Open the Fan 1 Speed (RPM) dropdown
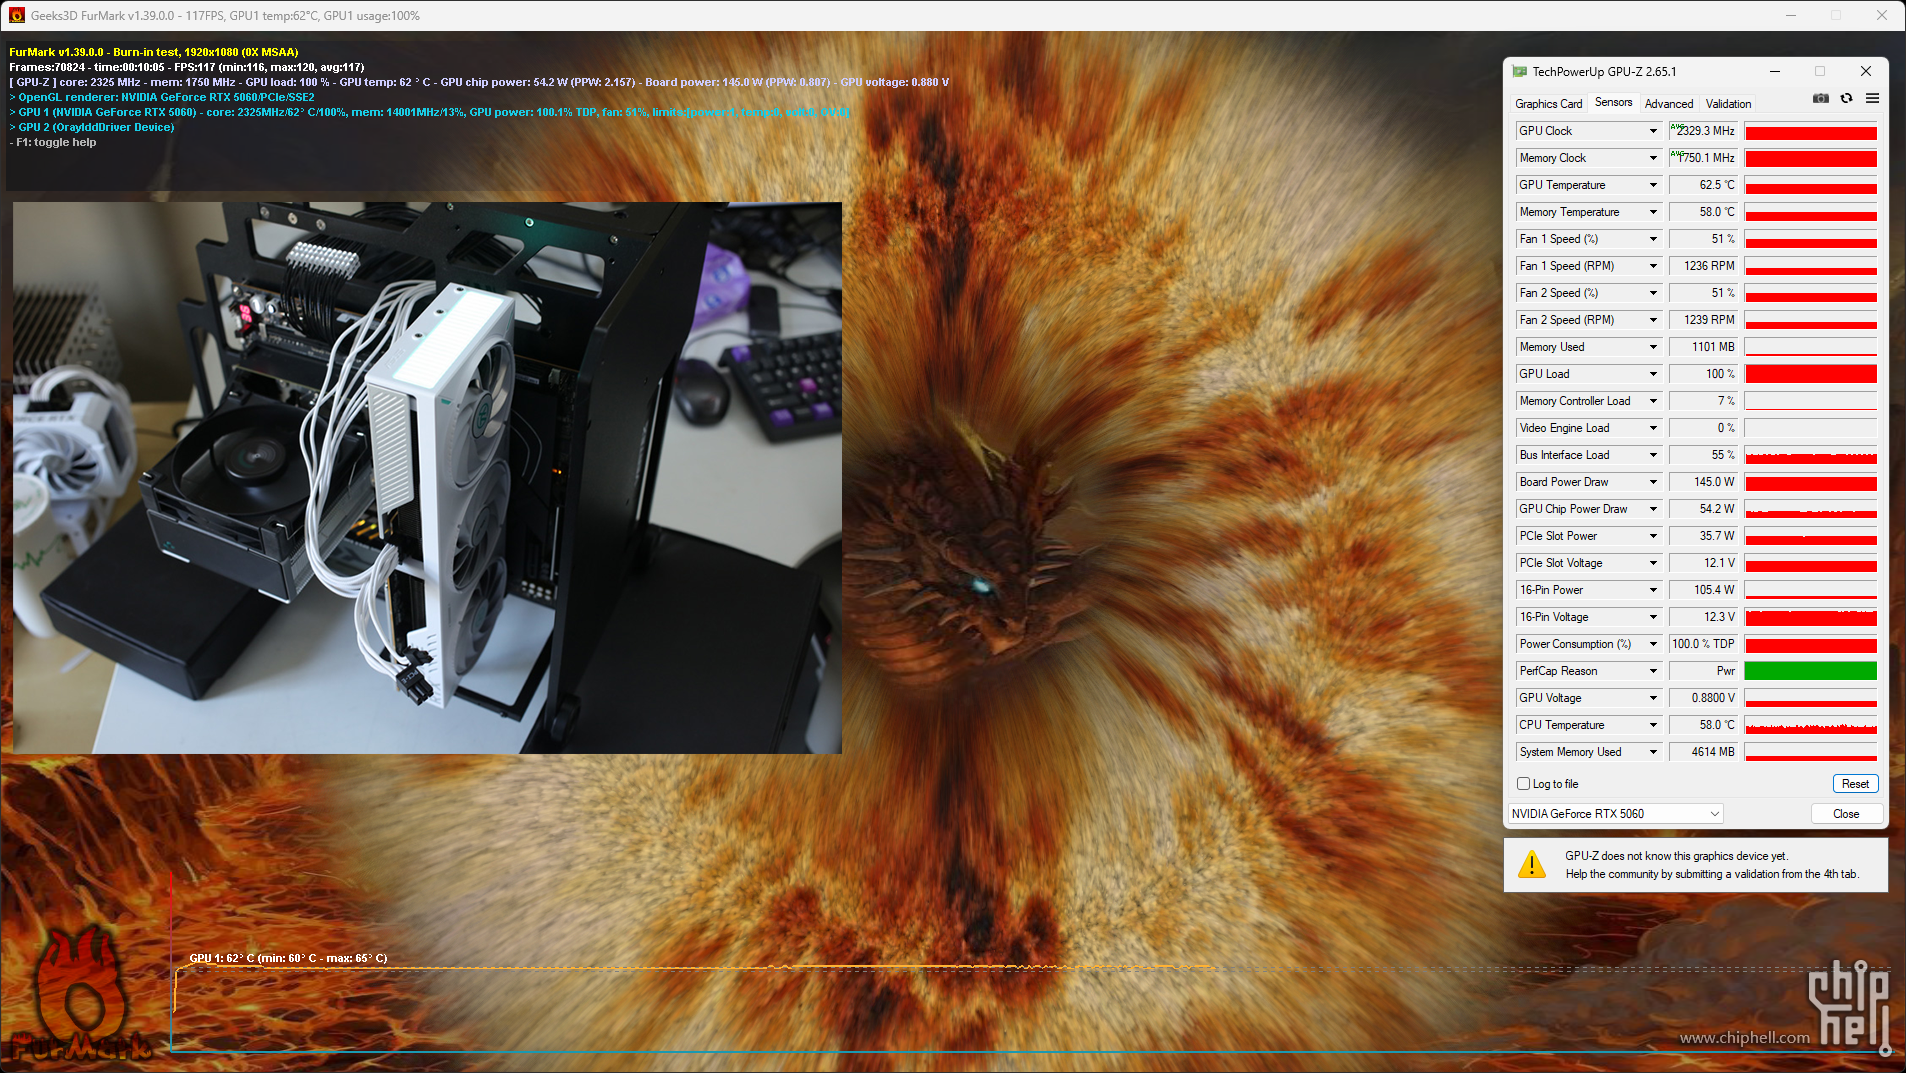Image resolution: width=1906 pixels, height=1073 pixels. pos(1653,266)
